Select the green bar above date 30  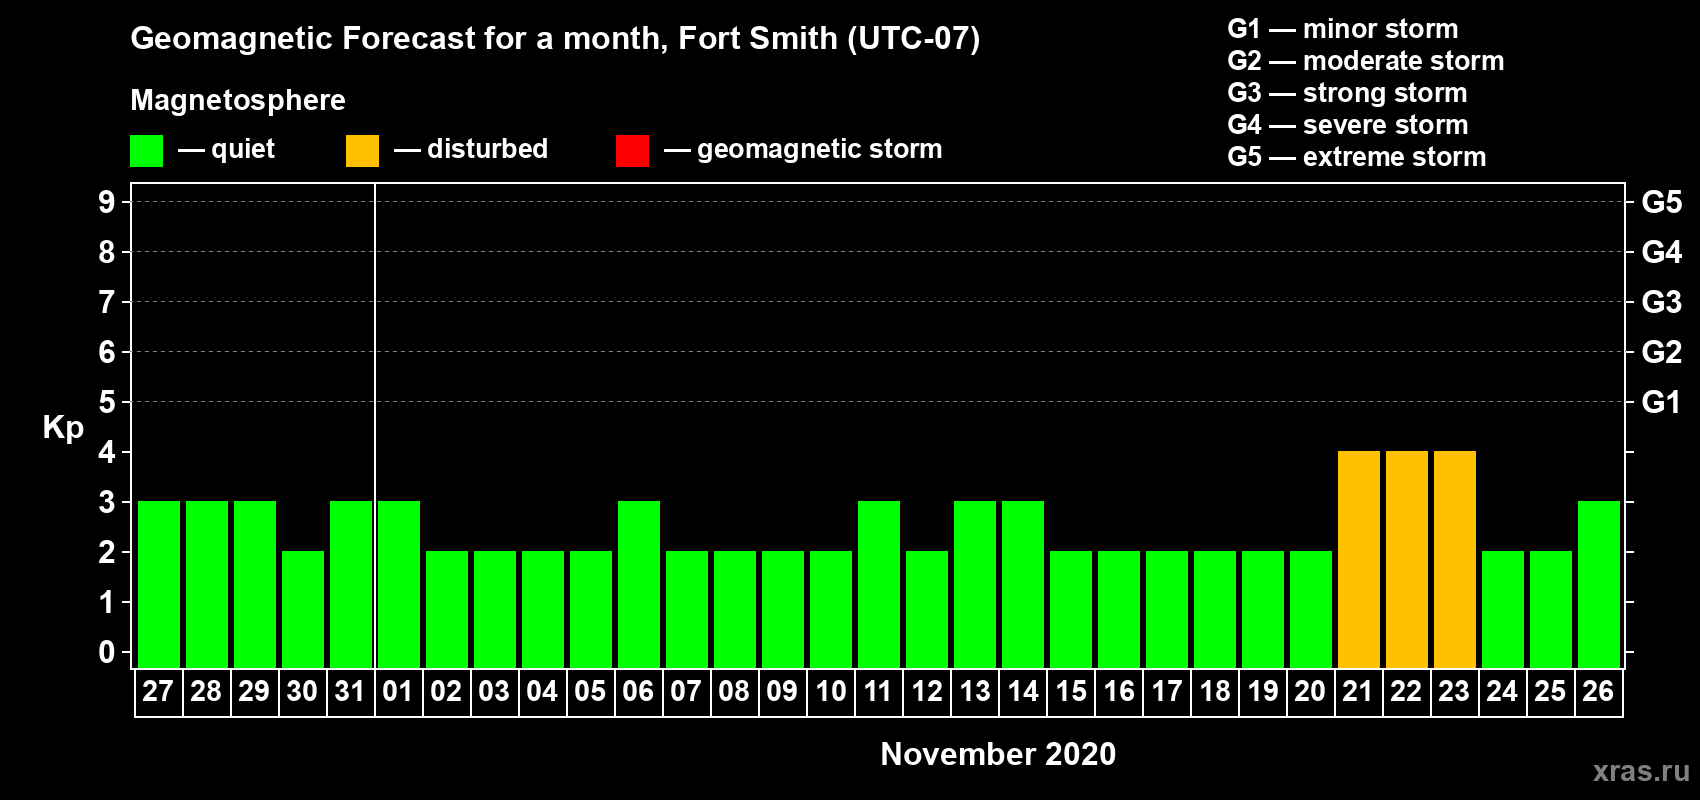tap(302, 609)
